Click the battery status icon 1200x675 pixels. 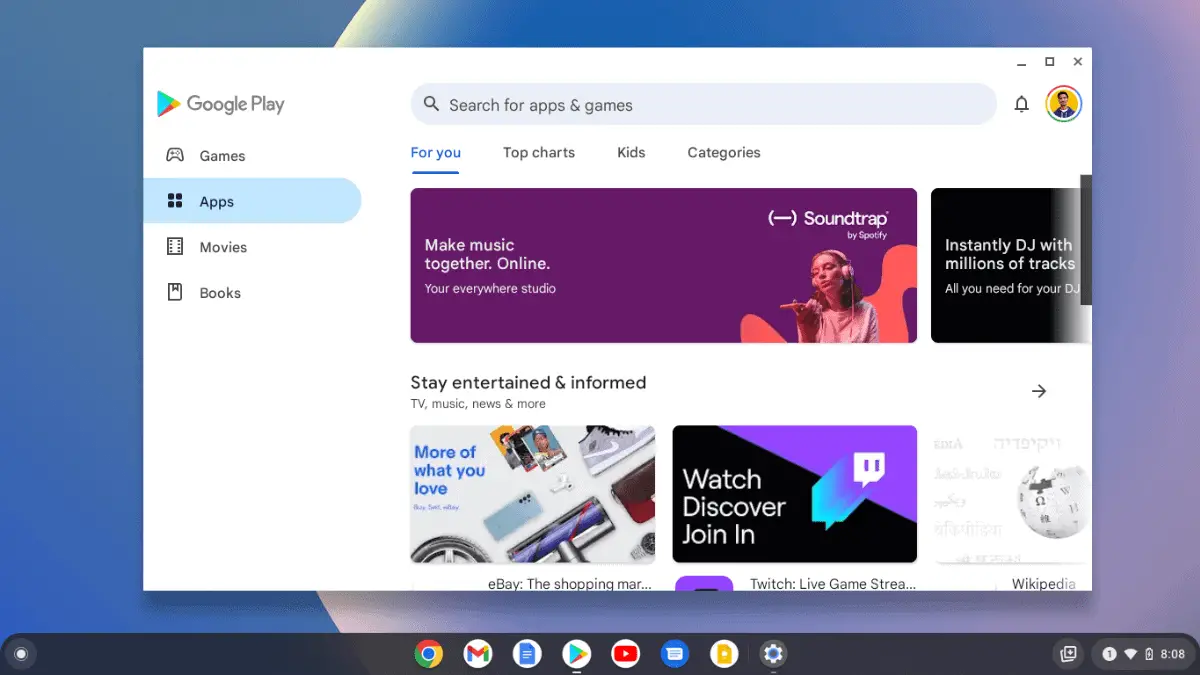(1149, 654)
